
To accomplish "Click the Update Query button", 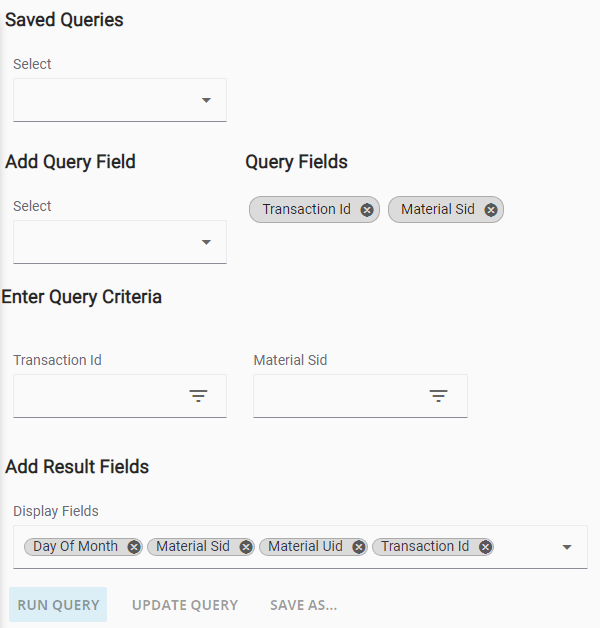I will coord(185,605).
